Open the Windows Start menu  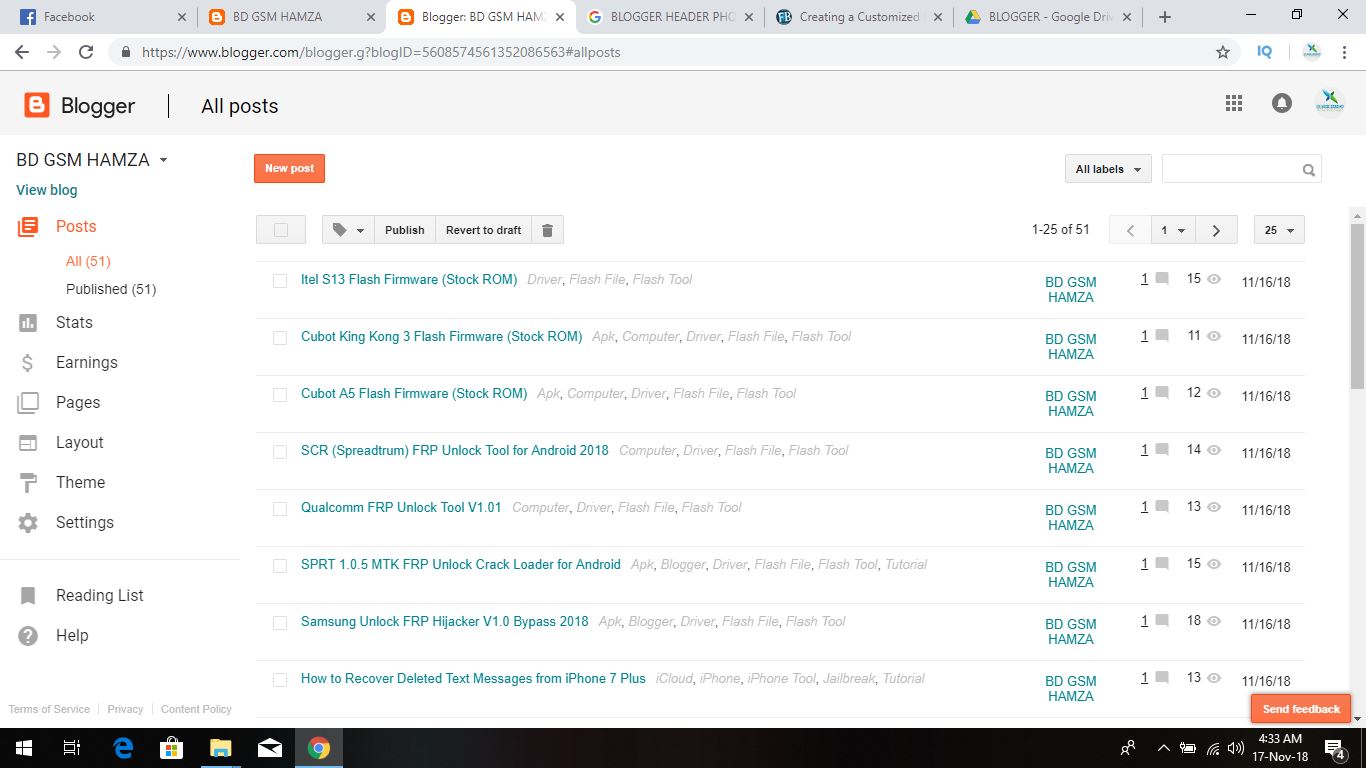pos(24,748)
